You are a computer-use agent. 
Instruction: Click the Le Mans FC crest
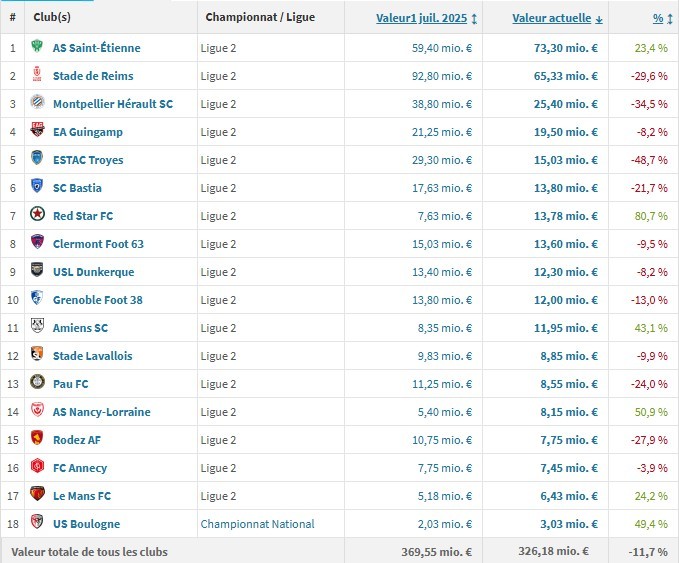(x=37, y=493)
